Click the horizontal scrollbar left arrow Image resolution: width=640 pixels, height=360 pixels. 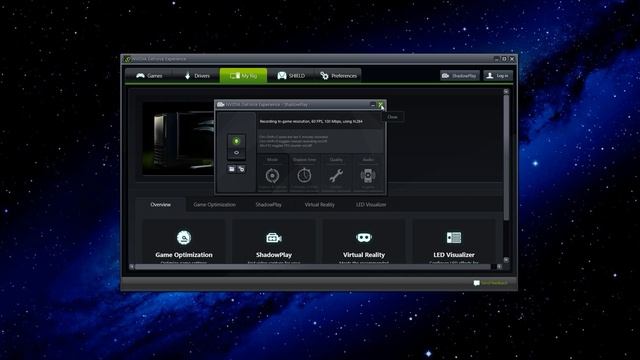pos(131,267)
